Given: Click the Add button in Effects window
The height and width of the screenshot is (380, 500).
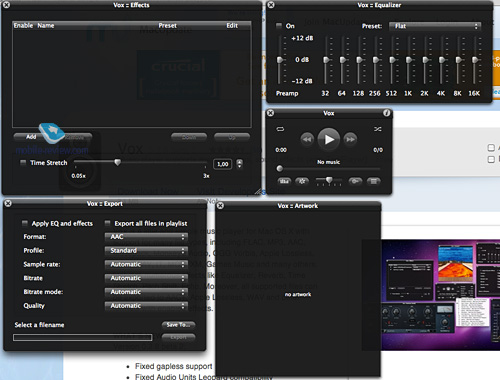Looking at the screenshot, I should 31,137.
